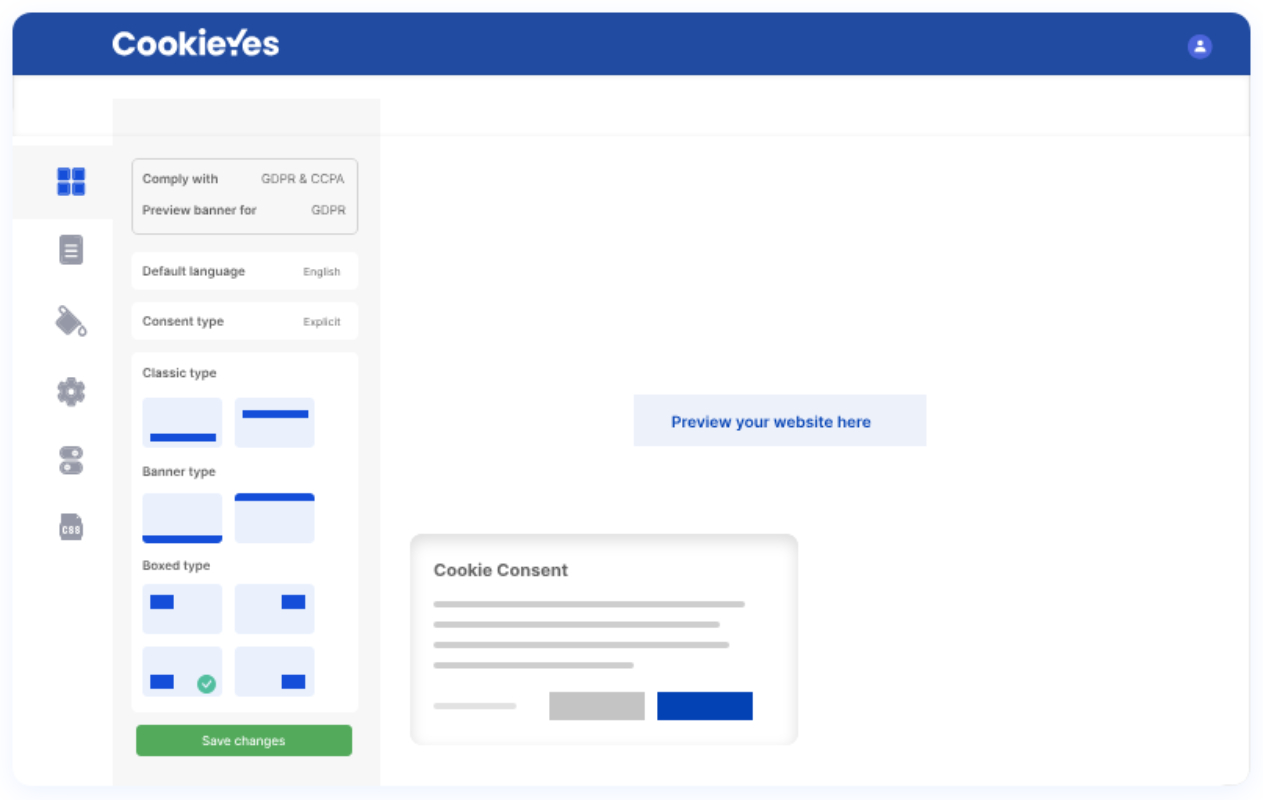This screenshot has height=800, width=1263.
Task: Click the Classic type label
Action: 179,373
